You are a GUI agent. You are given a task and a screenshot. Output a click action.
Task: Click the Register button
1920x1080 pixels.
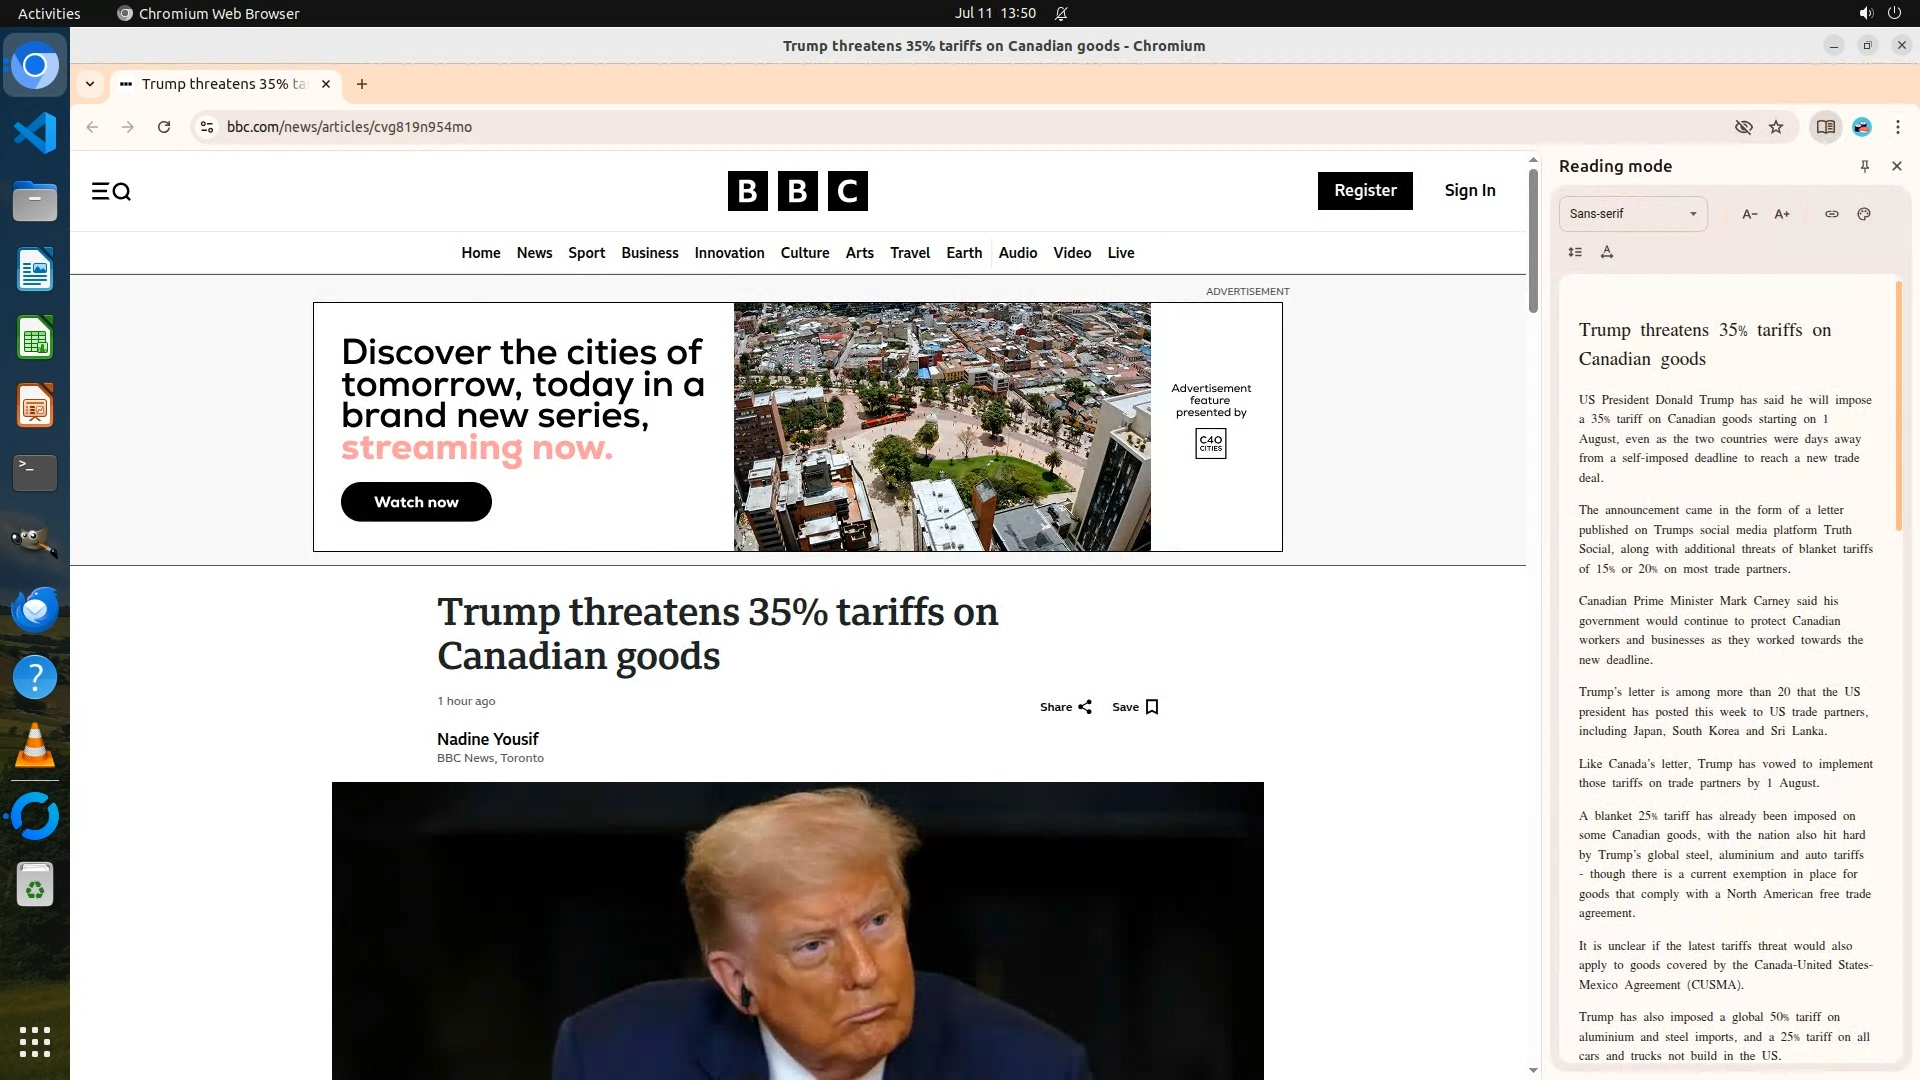(1364, 191)
